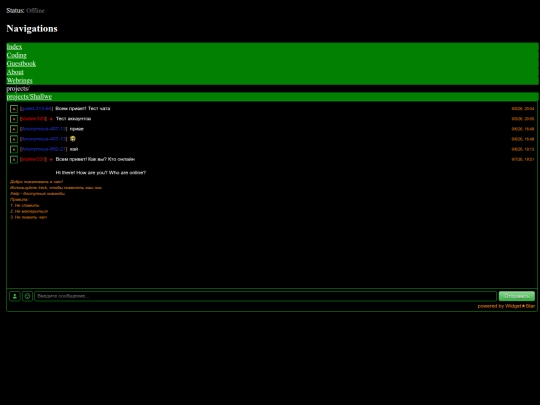The height and width of the screenshot is (405, 540).
Task: Click the laughing emoji in chat
Action: coord(73,139)
